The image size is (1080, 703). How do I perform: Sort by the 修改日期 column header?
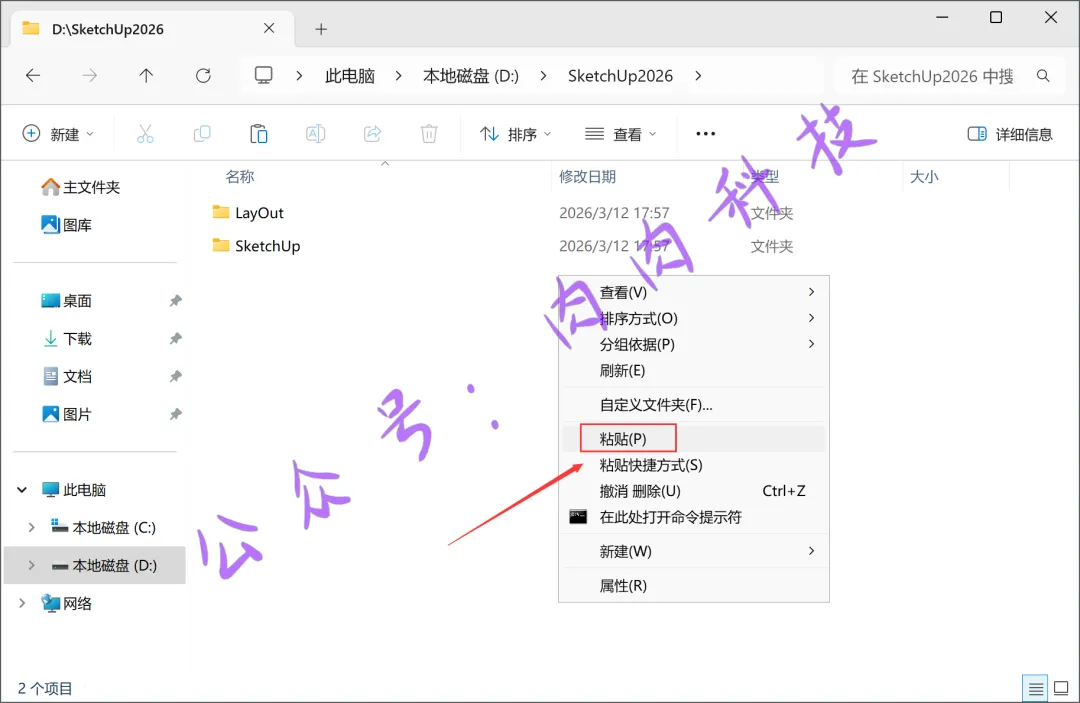click(588, 177)
